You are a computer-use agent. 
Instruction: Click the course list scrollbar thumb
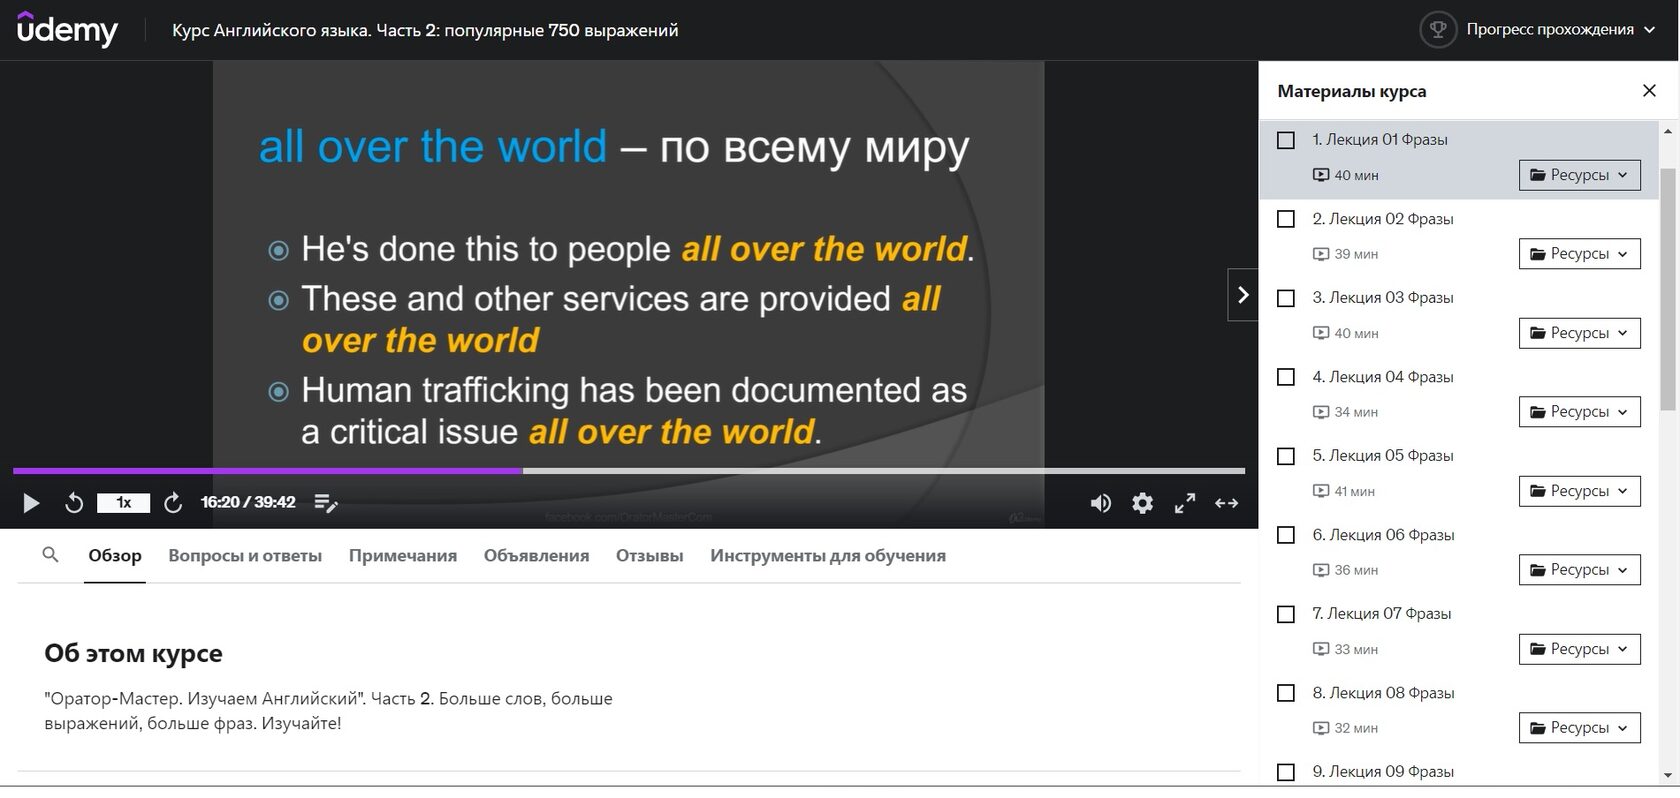tap(1667, 288)
